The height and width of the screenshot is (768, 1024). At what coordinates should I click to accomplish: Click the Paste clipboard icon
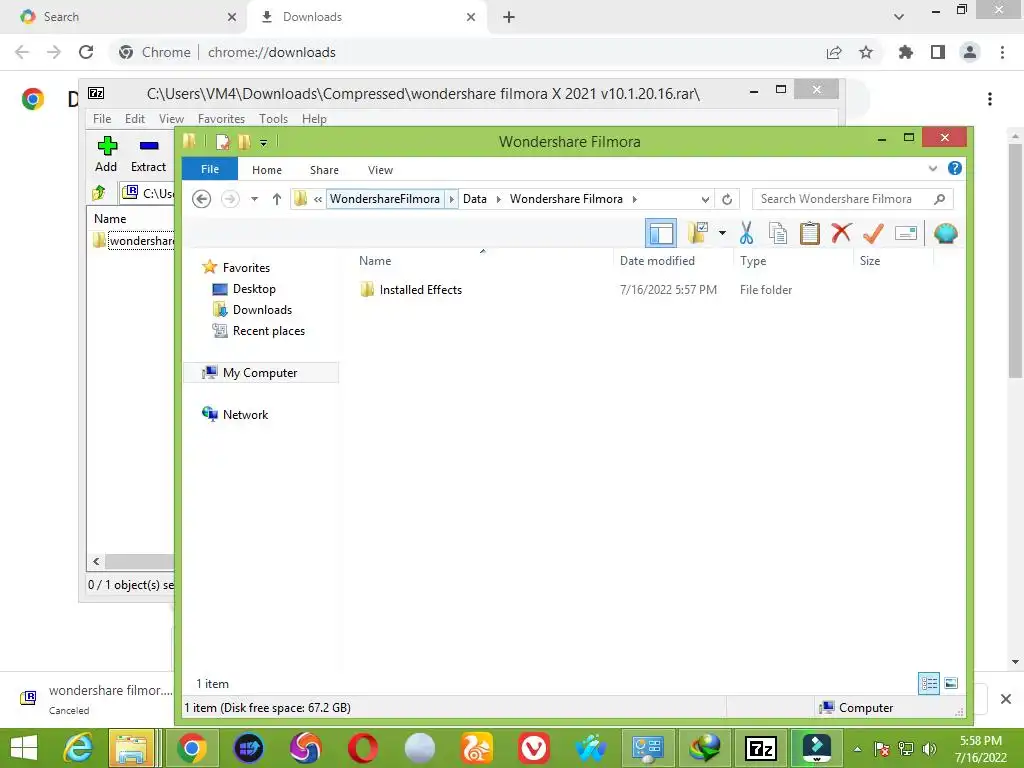pyautogui.click(x=810, y=233)
